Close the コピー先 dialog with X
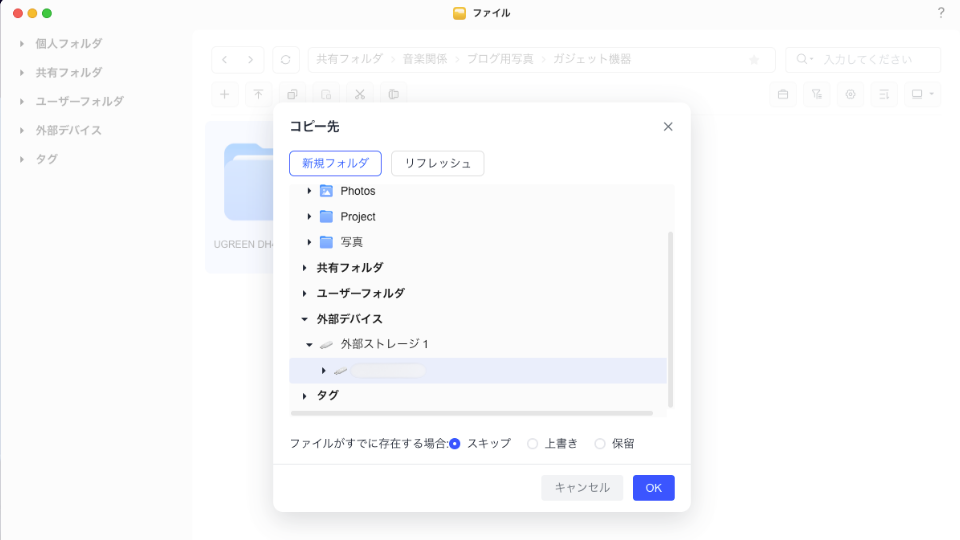This screenshot has width=960, height=540. [668, 127]
